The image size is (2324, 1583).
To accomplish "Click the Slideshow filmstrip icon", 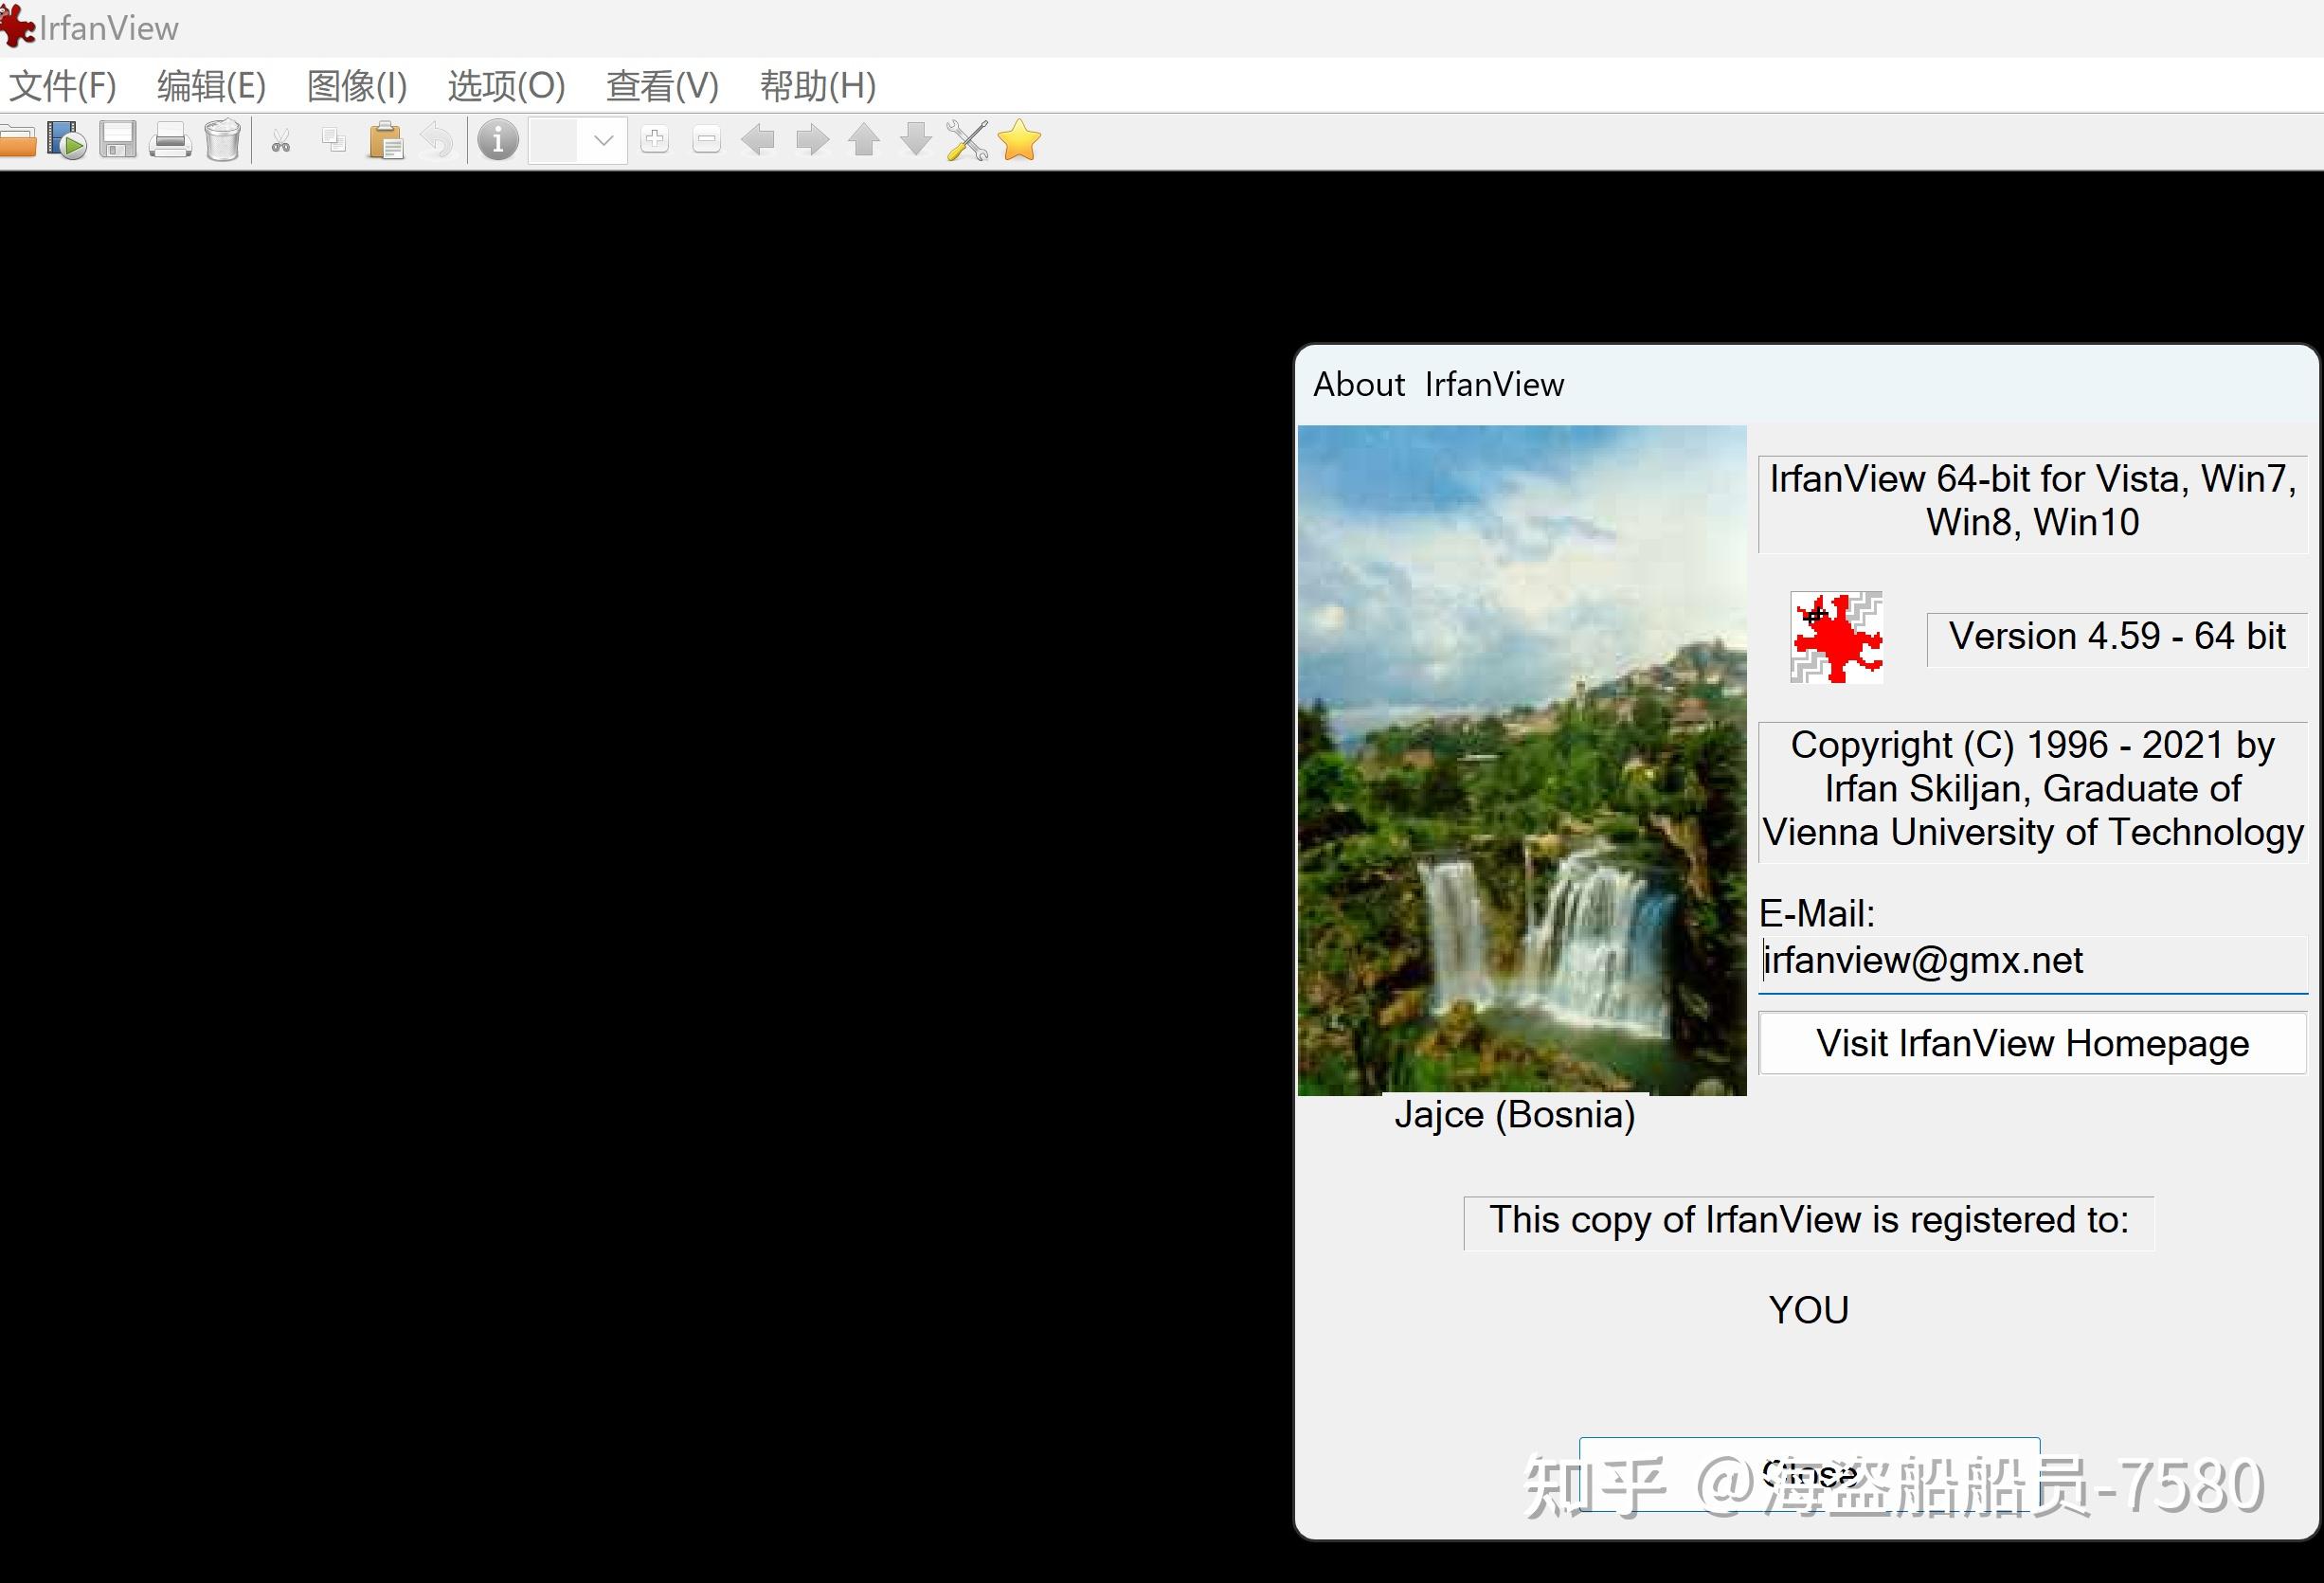I will 66,141.
